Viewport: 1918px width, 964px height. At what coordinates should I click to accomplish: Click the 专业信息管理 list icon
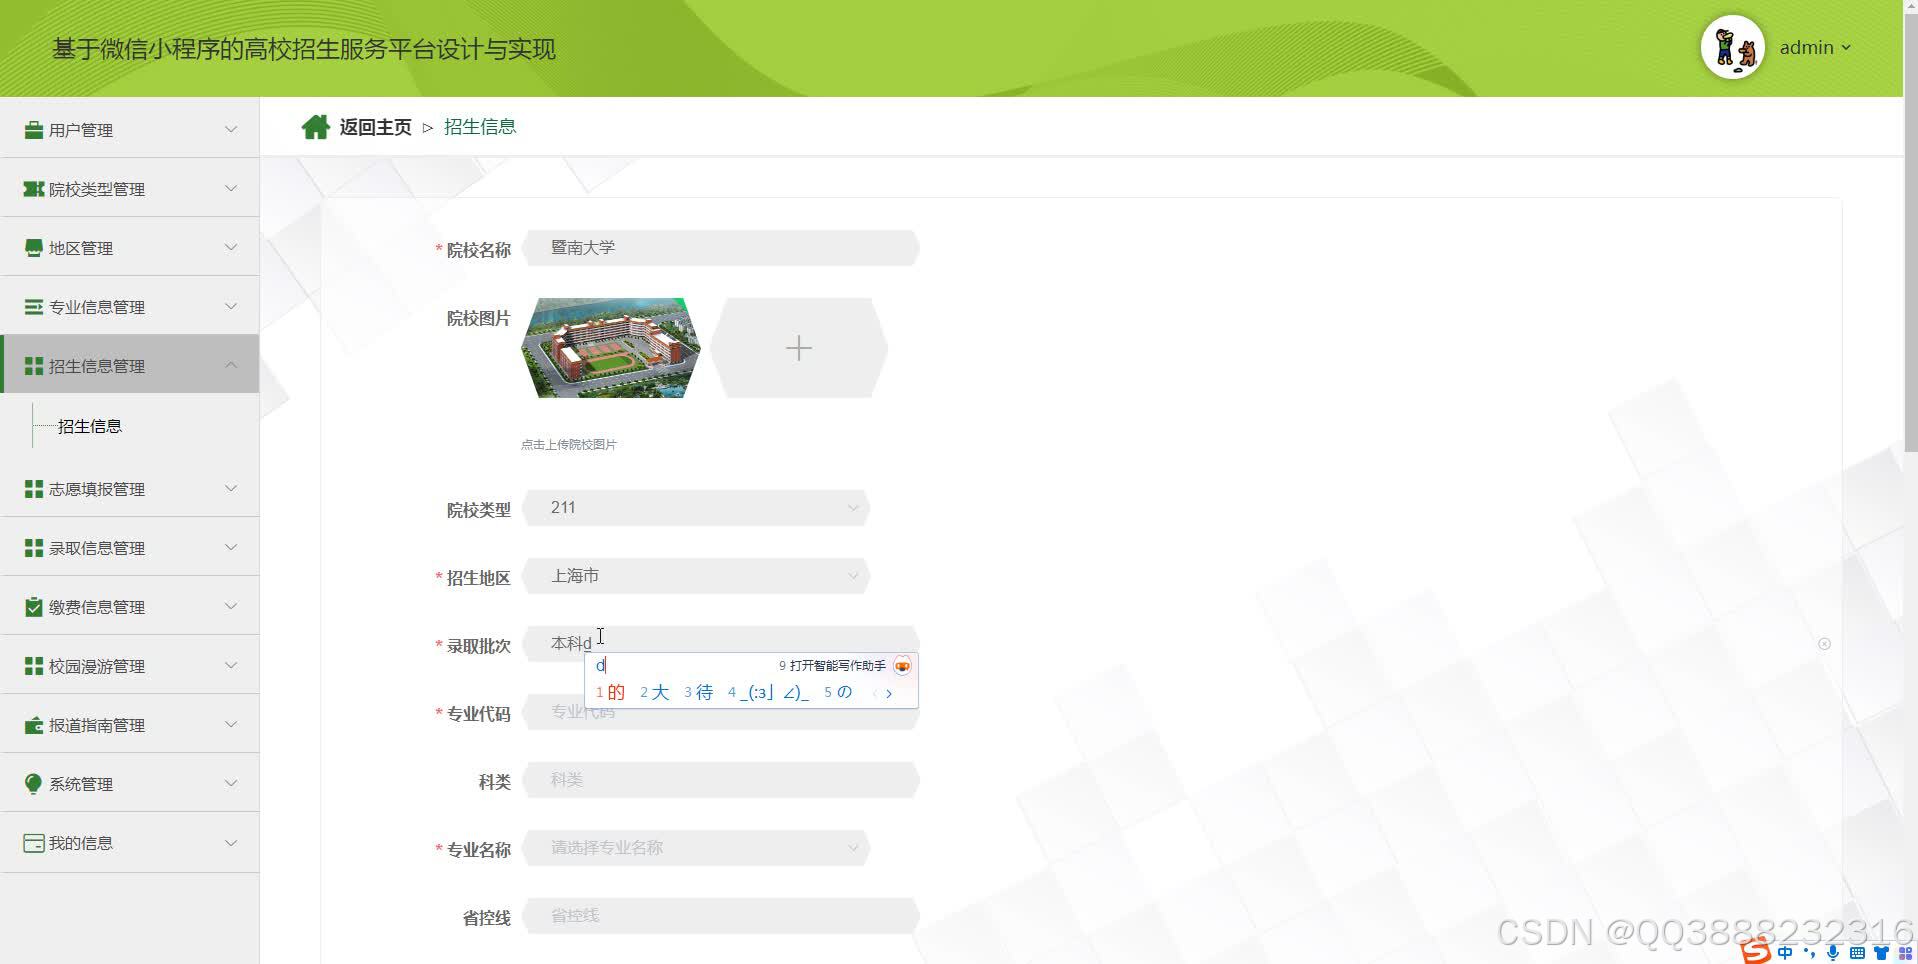click(x=33, y=307)
